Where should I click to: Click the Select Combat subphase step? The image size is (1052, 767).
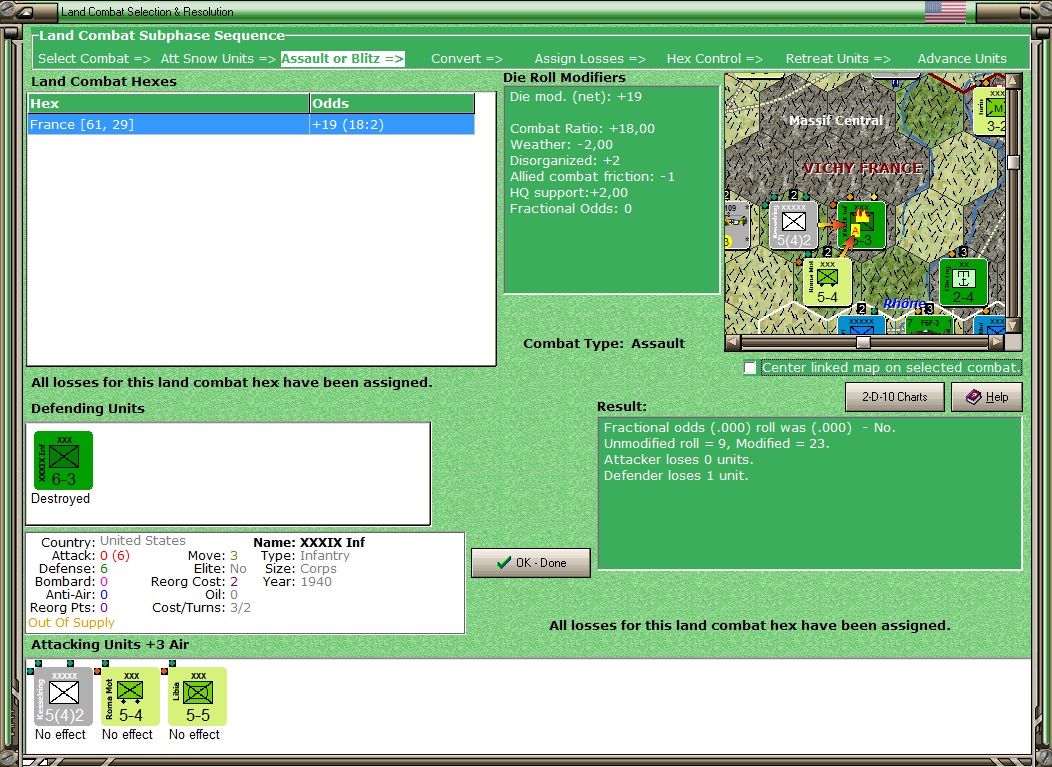pos(94,58)
